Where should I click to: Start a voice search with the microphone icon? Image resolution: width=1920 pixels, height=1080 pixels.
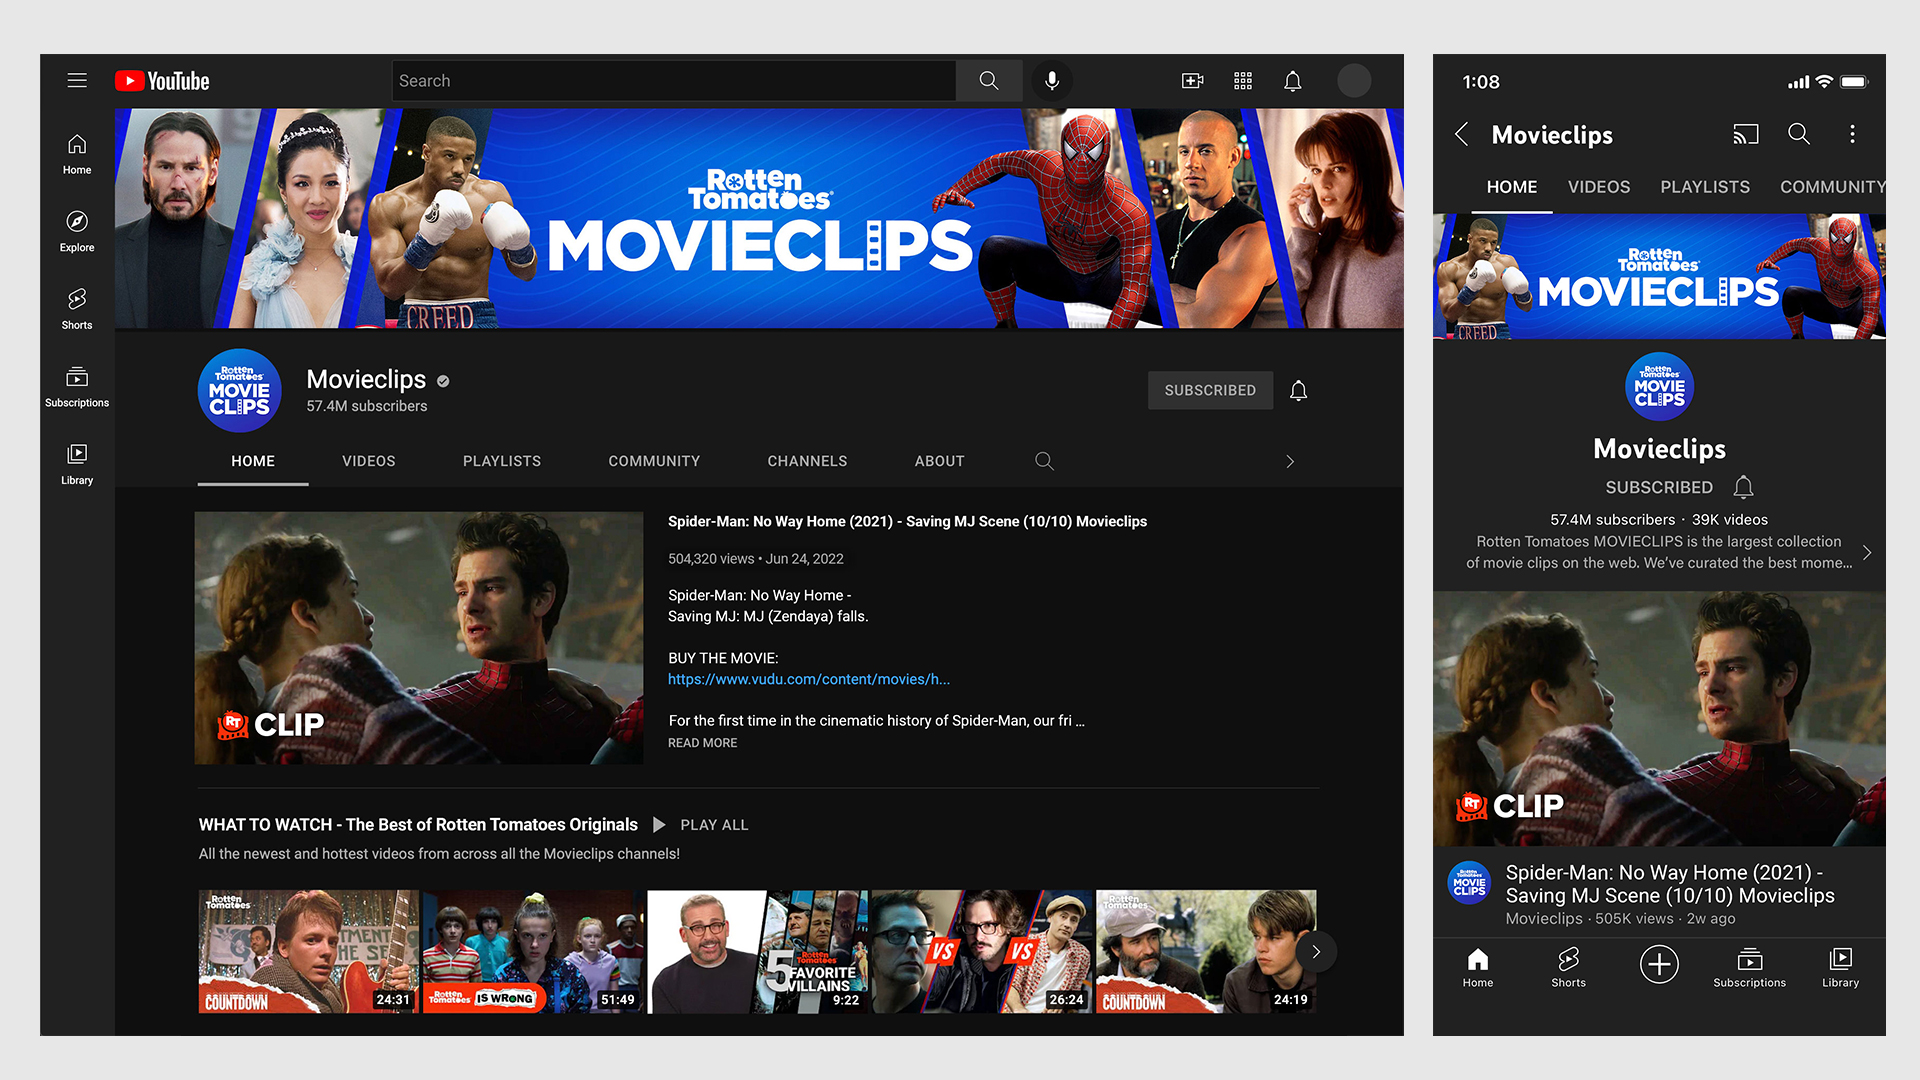click(x=1052, y=80)
